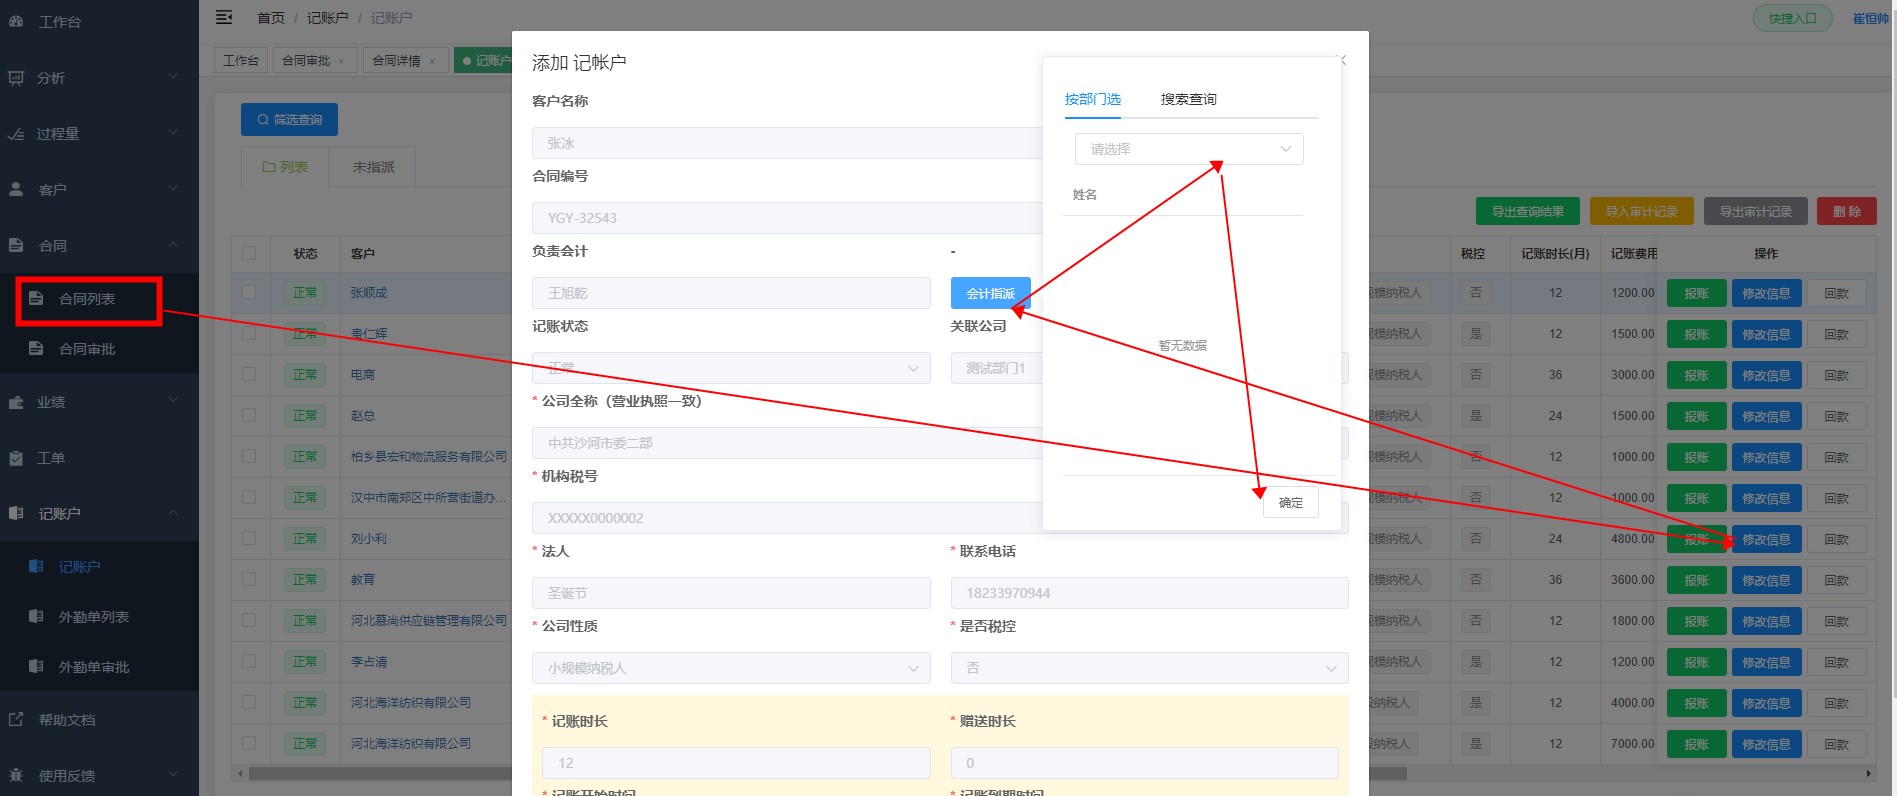
Task: Click the 使用反馈 bug icon
Action: [x=16, y=775]
